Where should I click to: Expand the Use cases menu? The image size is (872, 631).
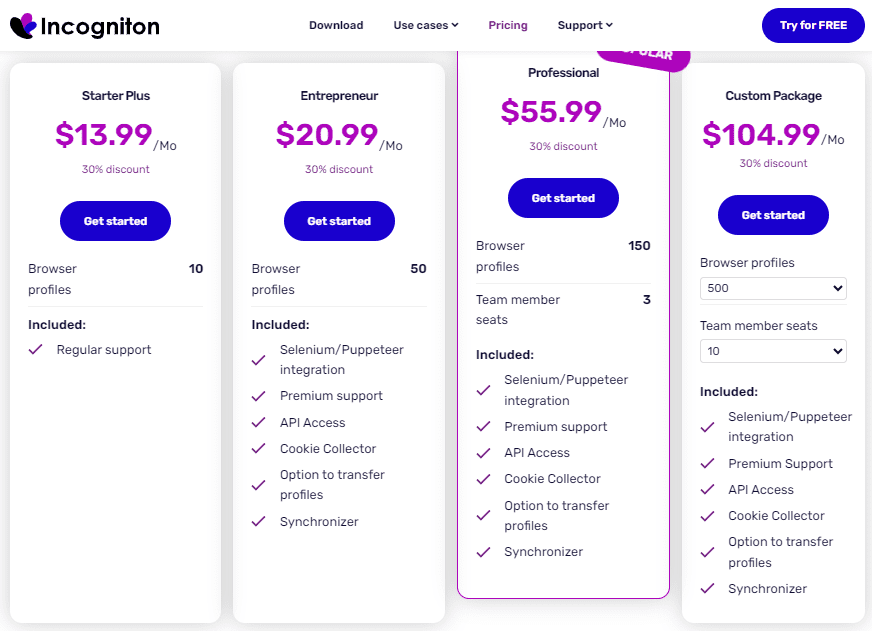point(426,25)
